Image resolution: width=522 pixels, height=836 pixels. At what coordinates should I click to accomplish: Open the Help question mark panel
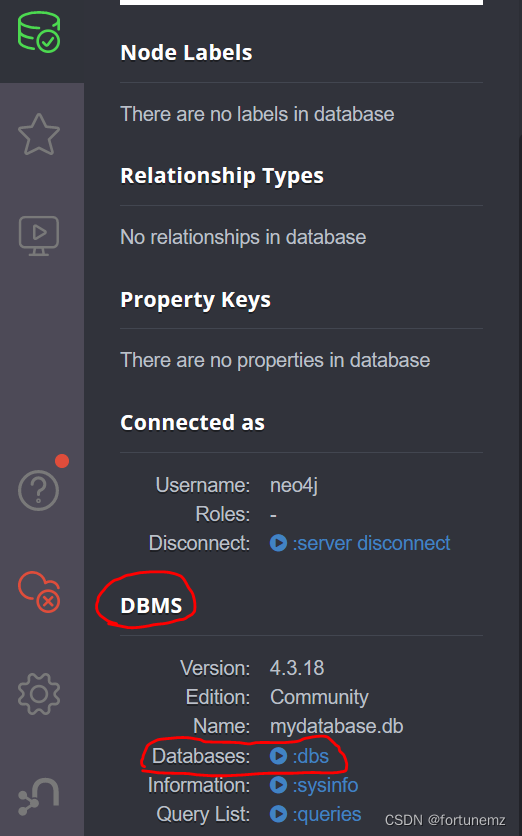[38, 490]
